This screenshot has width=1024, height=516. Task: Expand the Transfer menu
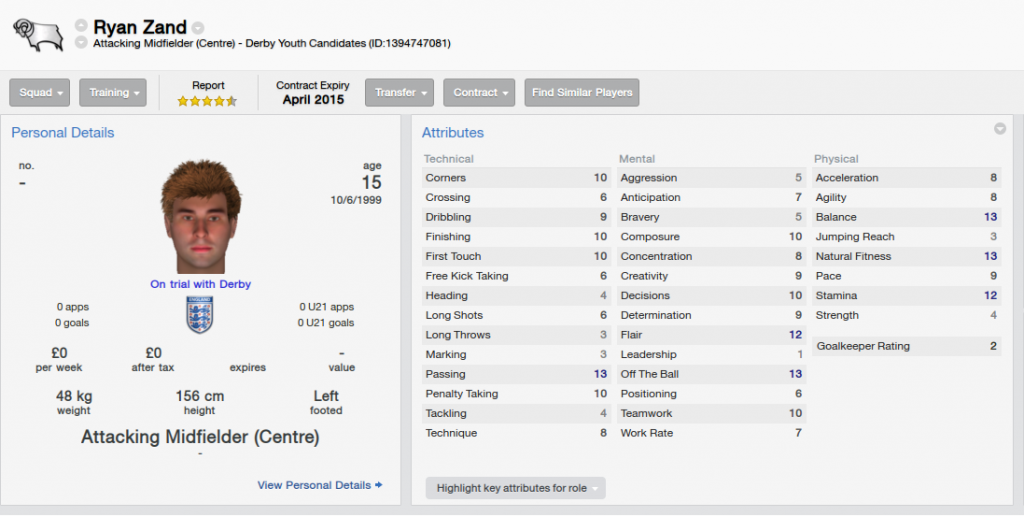coord(400,93)
